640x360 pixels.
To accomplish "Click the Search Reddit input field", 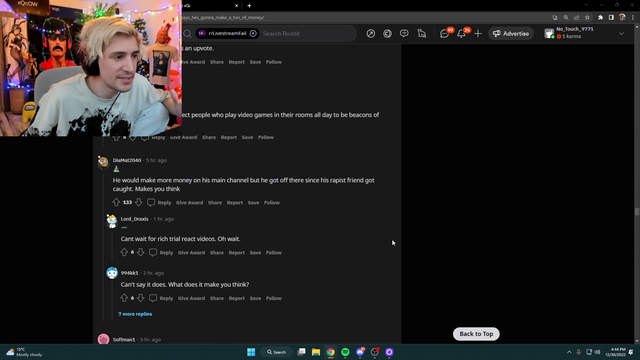I will point(306,33).
